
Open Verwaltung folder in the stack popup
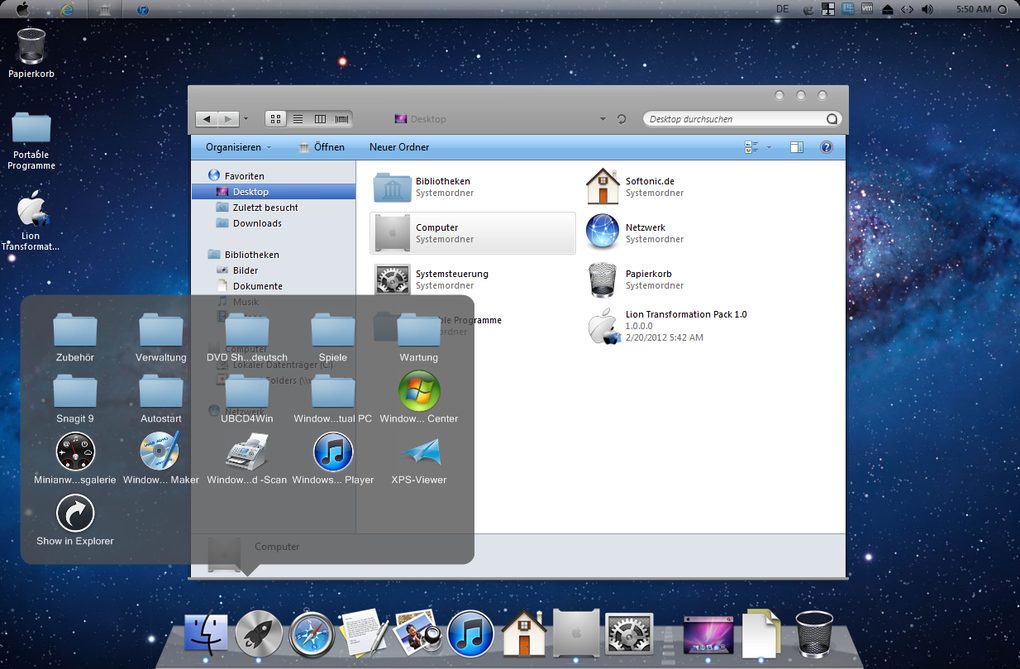point(161,337)
